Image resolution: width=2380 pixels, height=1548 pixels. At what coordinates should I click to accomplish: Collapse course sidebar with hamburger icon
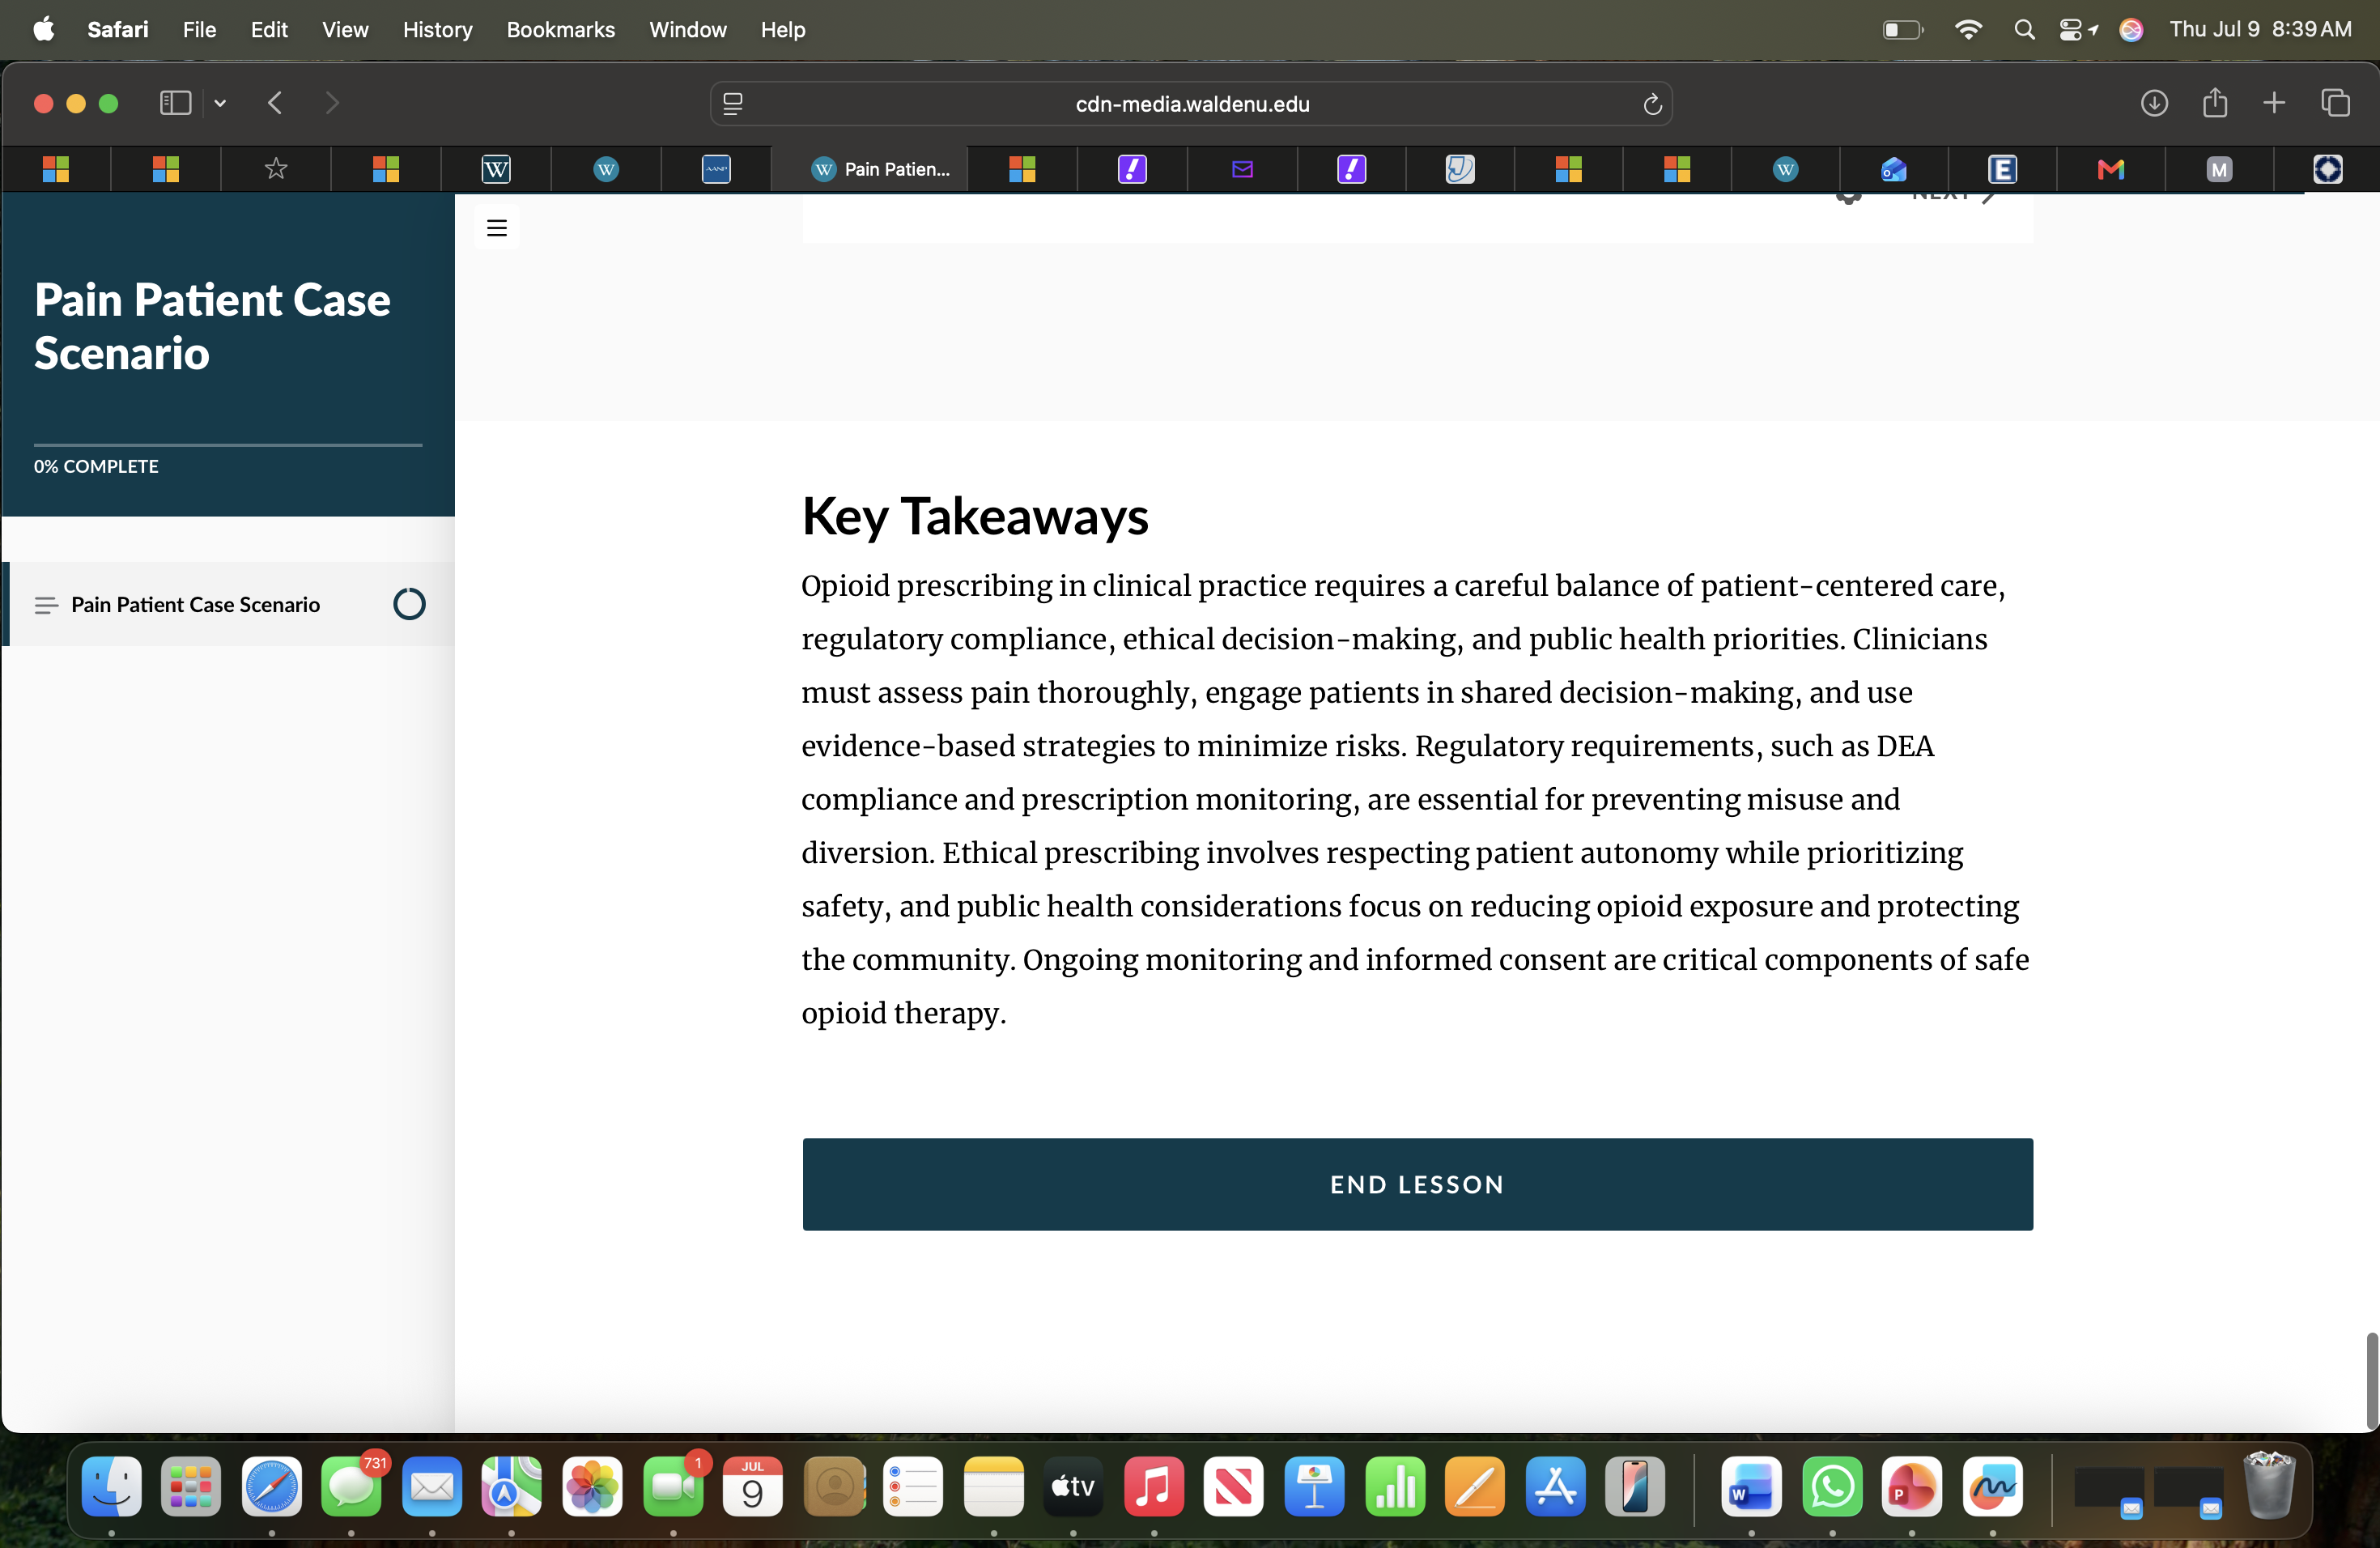click(x=497, y=228)
